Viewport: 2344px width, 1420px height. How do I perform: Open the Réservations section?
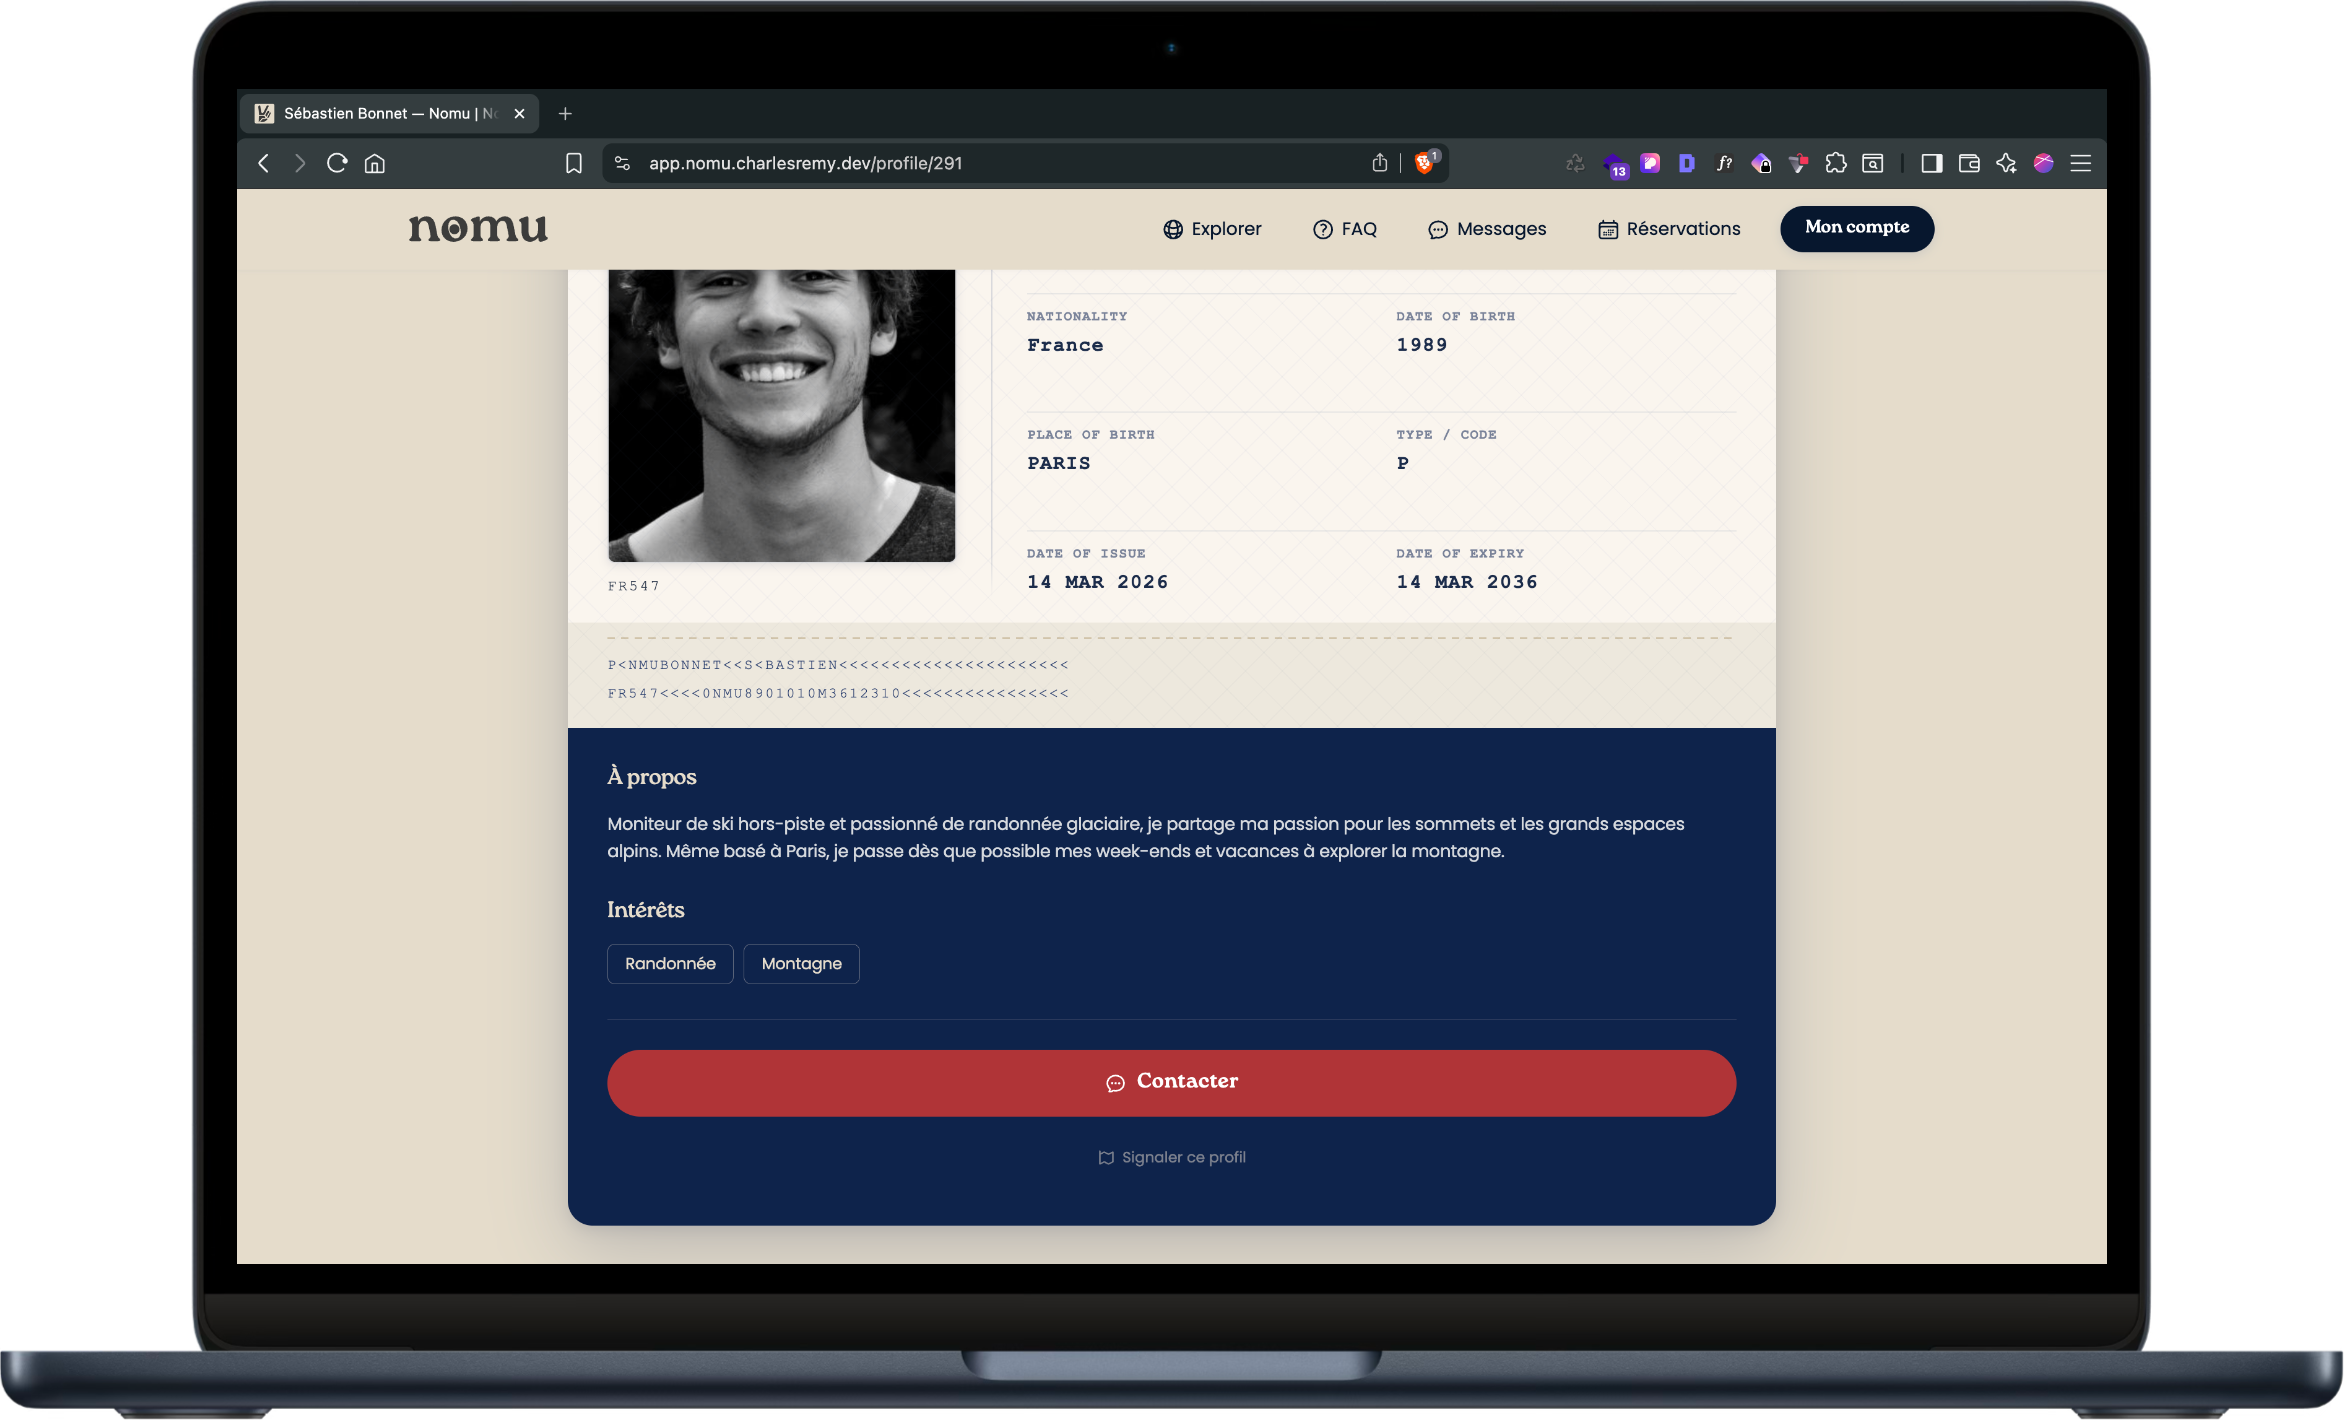[x=1669, y=229]
